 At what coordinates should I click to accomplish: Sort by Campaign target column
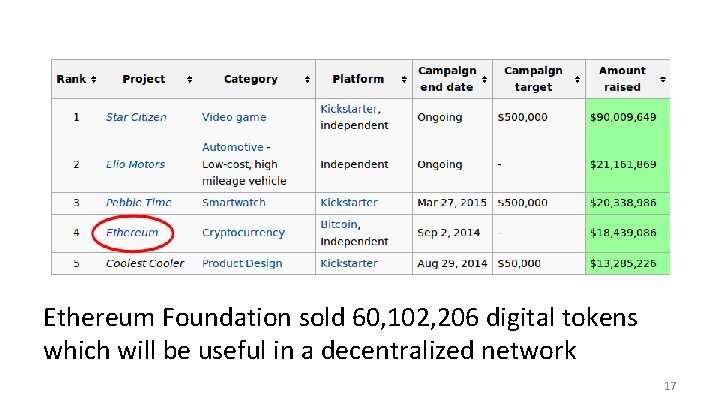coord(577,79)
